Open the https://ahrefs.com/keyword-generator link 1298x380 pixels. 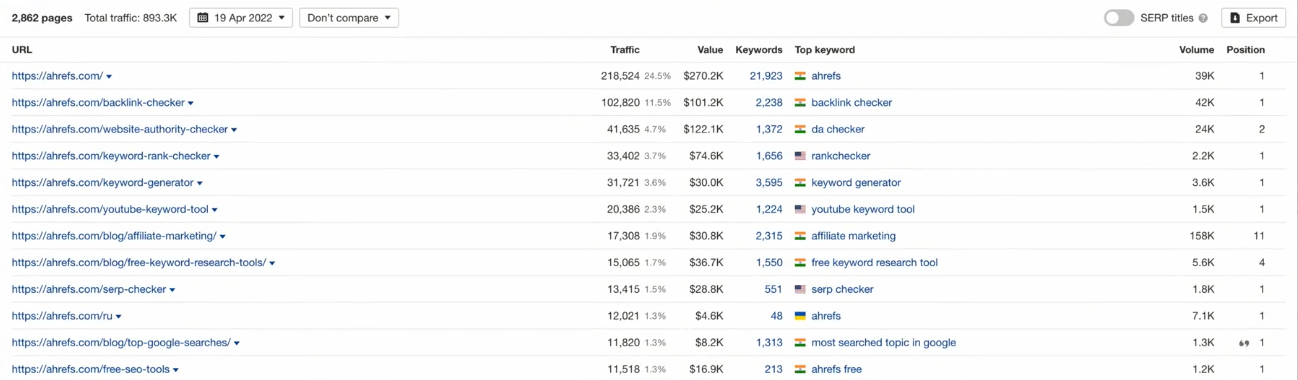pyautogui.click(x=103, y=183)
